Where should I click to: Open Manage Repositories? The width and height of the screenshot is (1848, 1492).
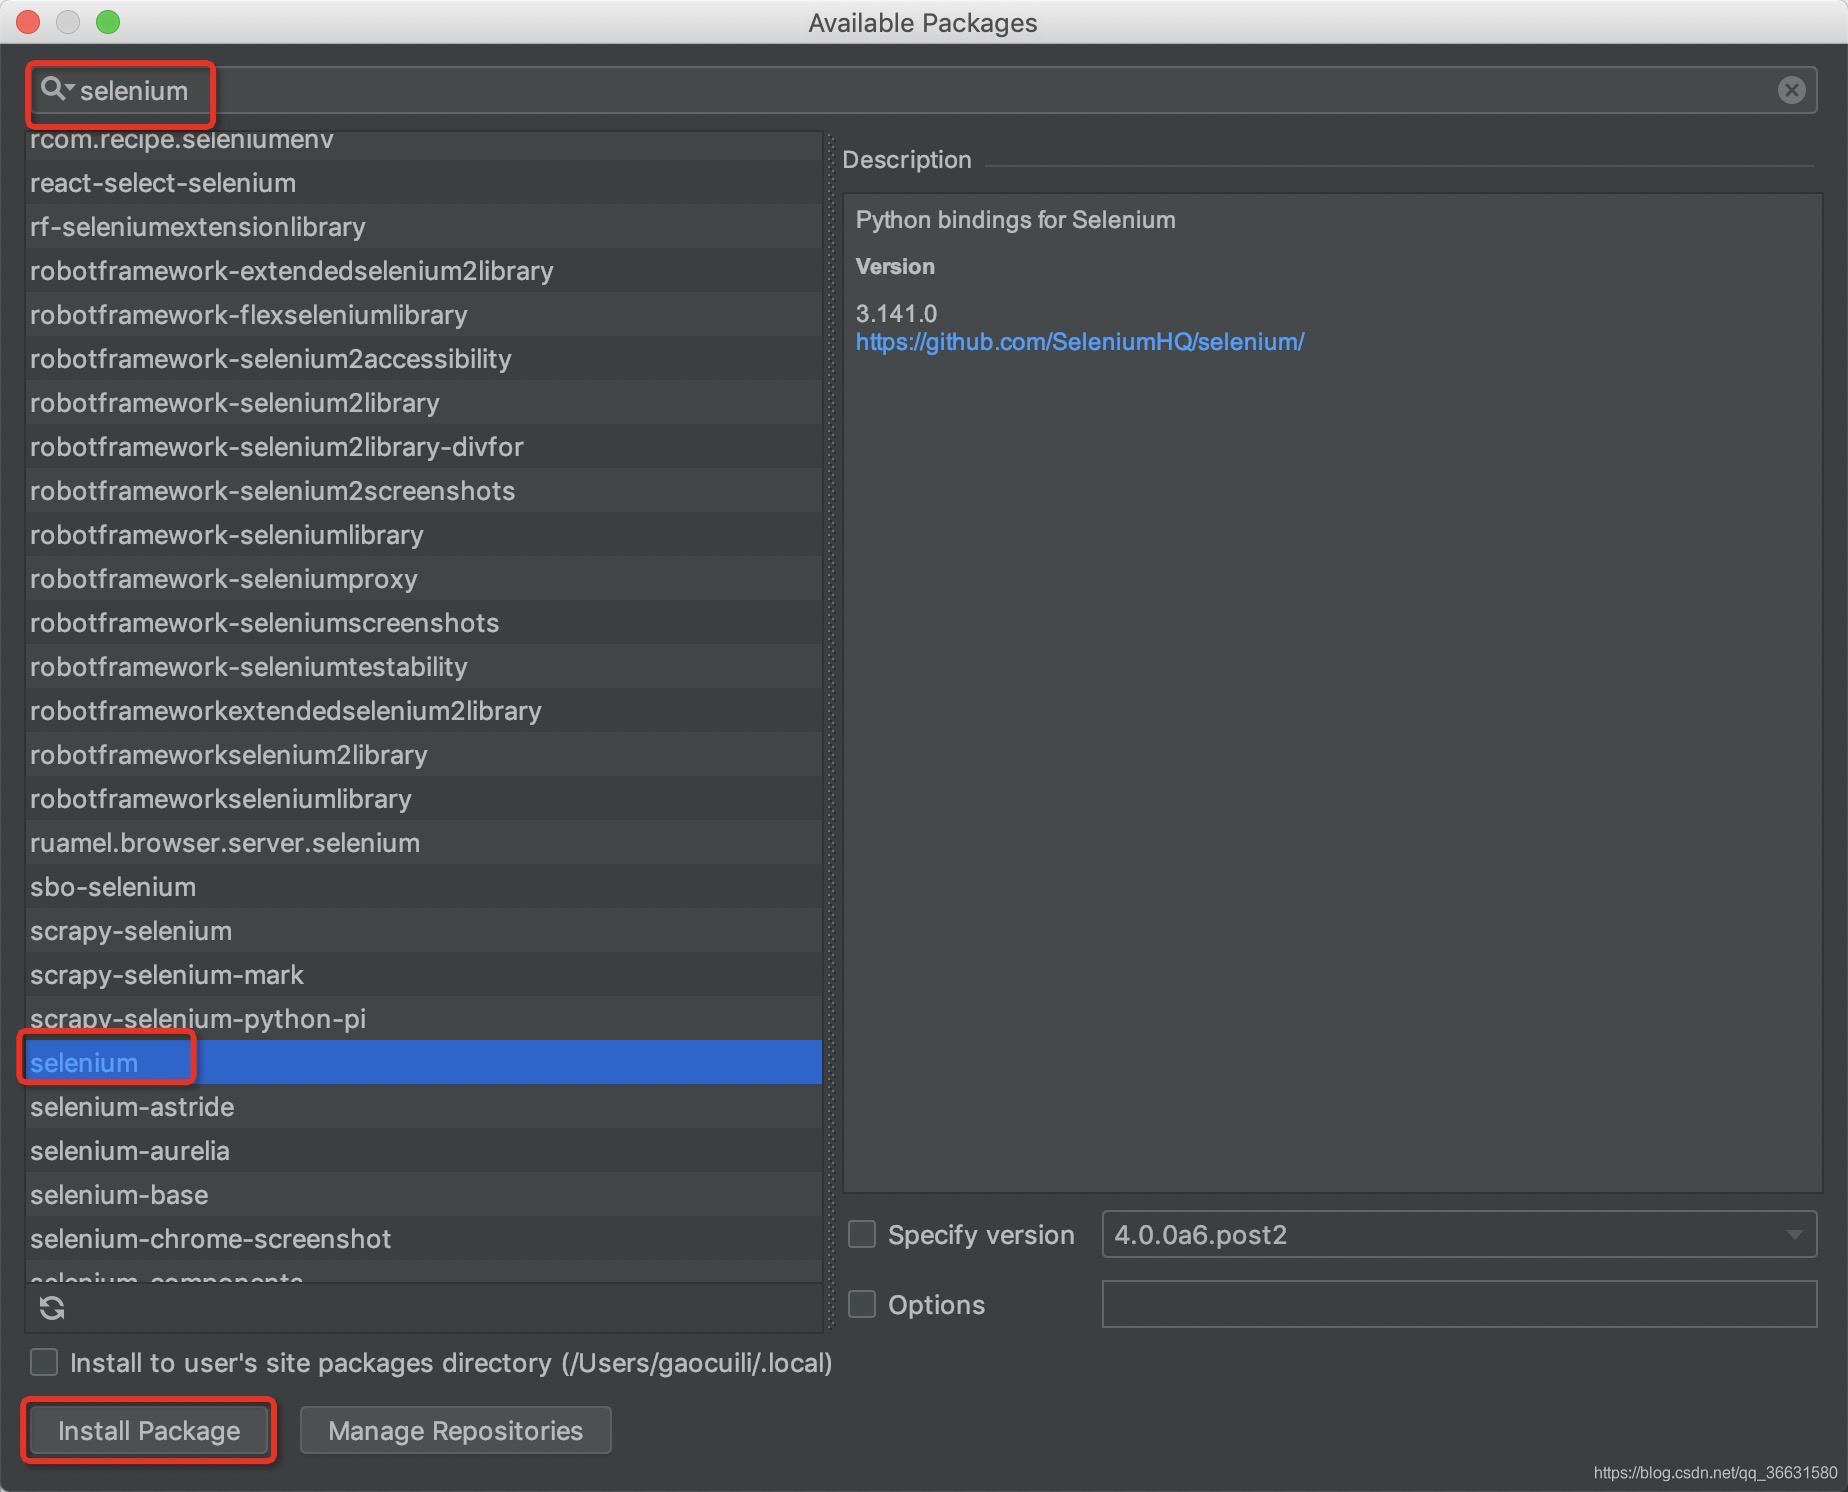(x=455, y=1430)
